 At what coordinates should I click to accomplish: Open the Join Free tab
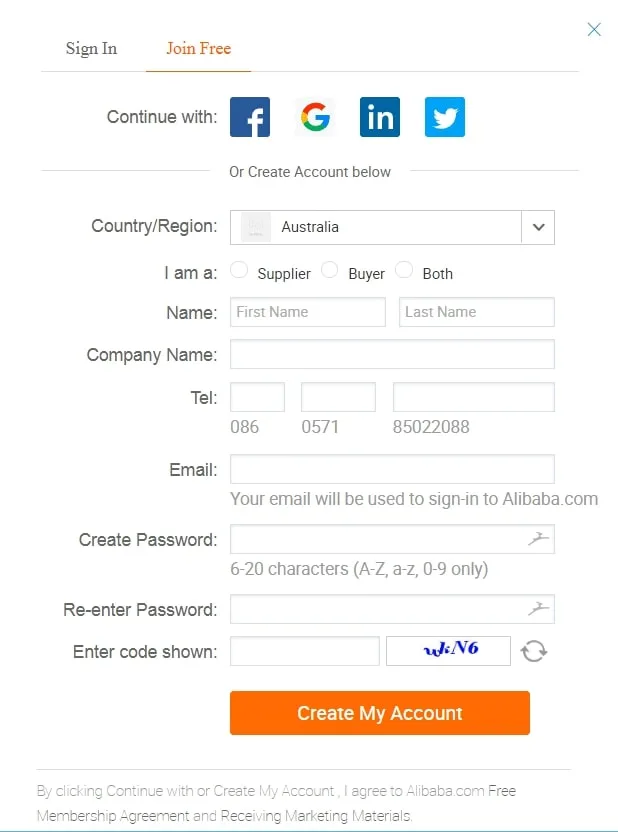point(198,48)
